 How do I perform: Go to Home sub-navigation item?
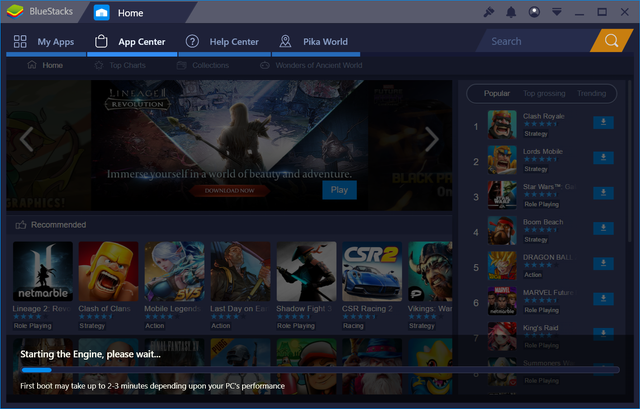point(45,65)
